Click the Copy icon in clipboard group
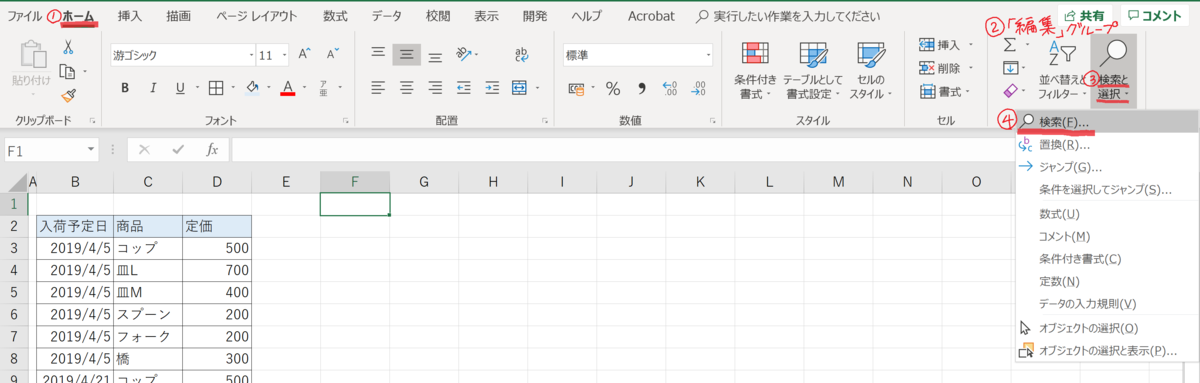The width and height of the screenshot is (1200, 383). pyautogui.click(x=66, y=71)
